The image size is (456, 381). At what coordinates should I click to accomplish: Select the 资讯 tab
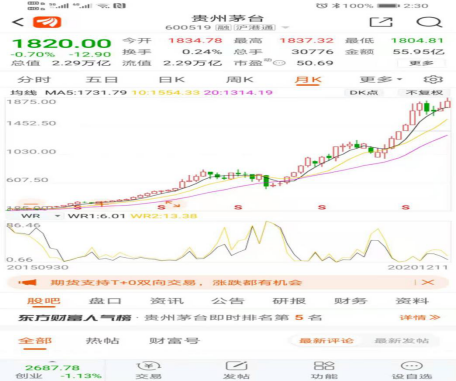[x=167, y=301]
